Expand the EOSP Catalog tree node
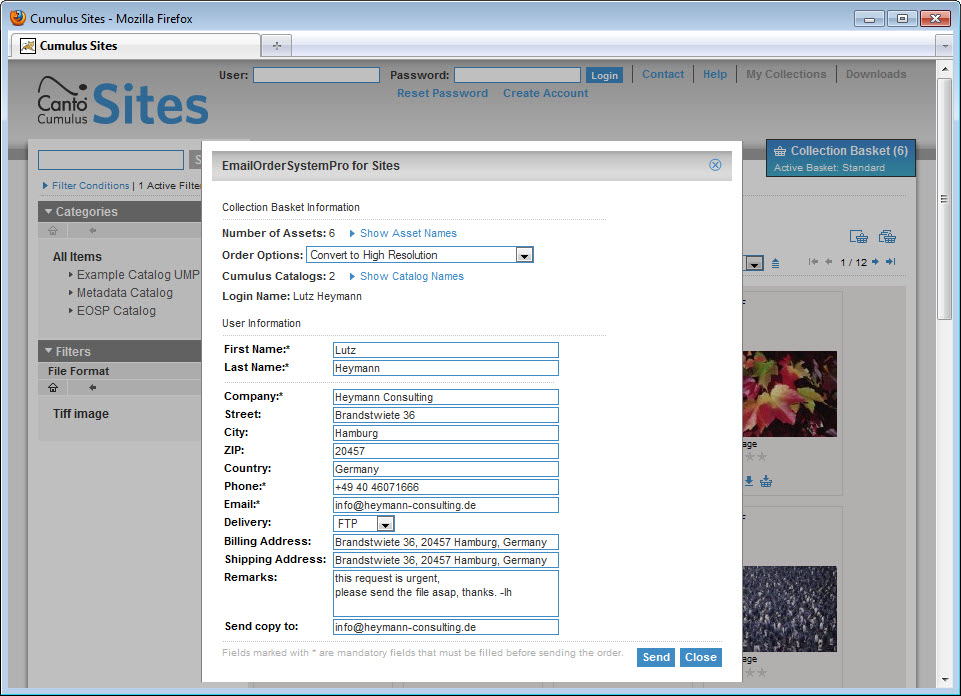 [x=71, y=311]
